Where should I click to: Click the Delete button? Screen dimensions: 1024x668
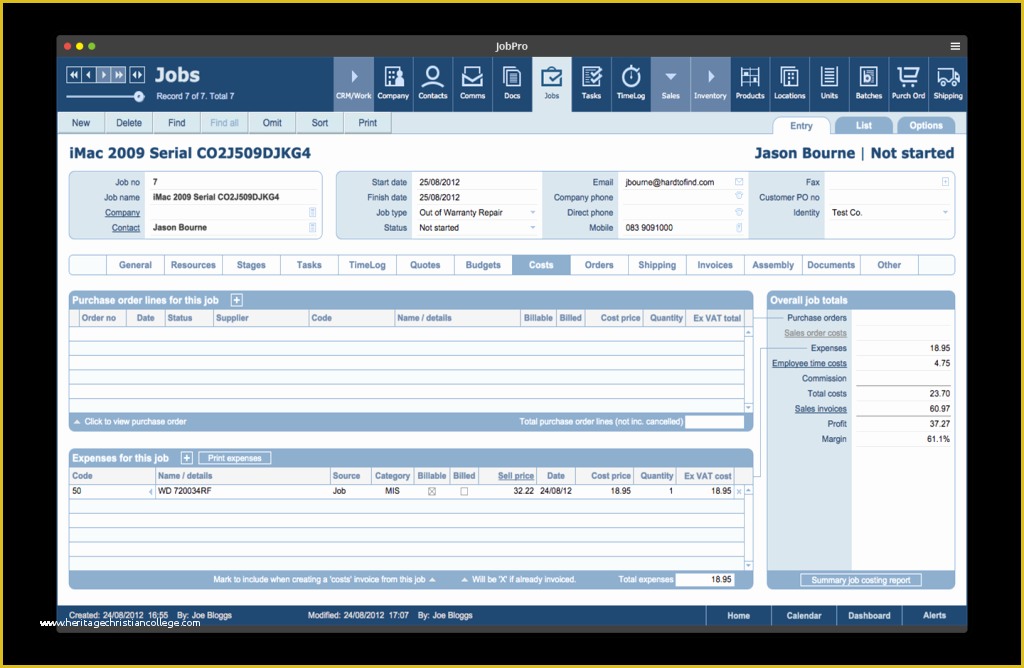click(129, 123)
